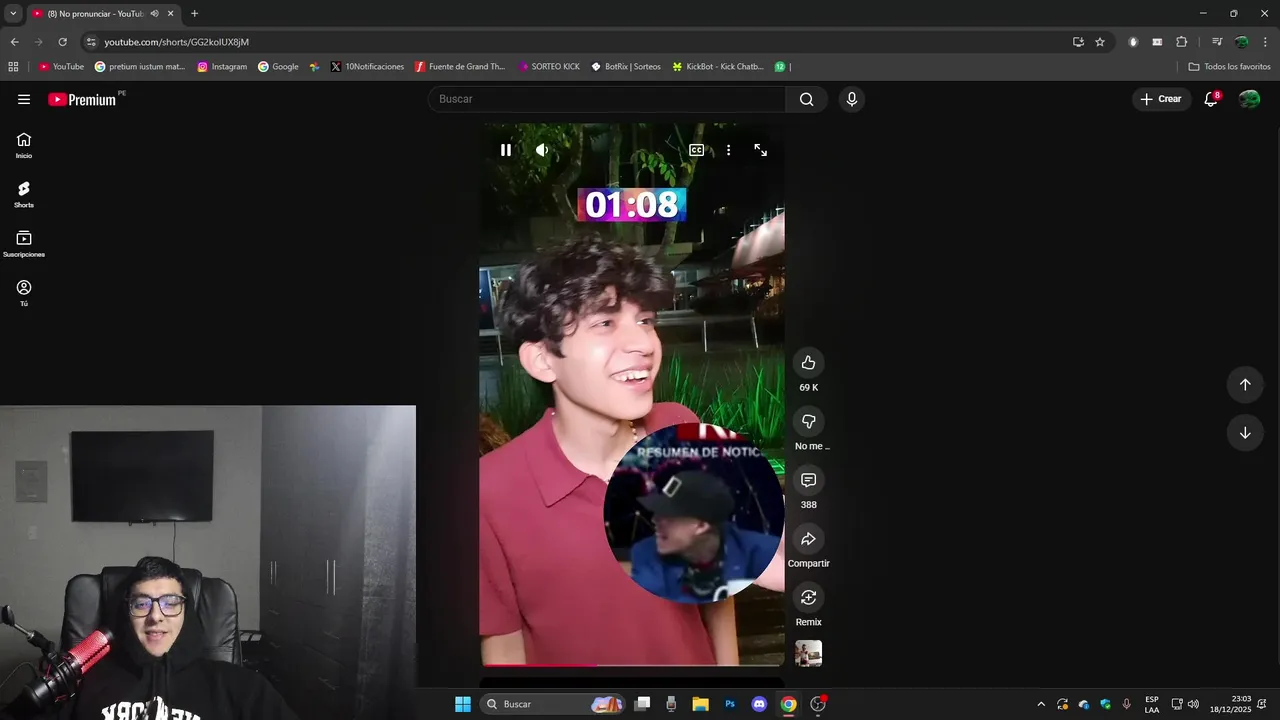This screenshot has width=1280, height=720.
Task: Open the BotRix | Sorteos bookmark
Action: point(626,67)
